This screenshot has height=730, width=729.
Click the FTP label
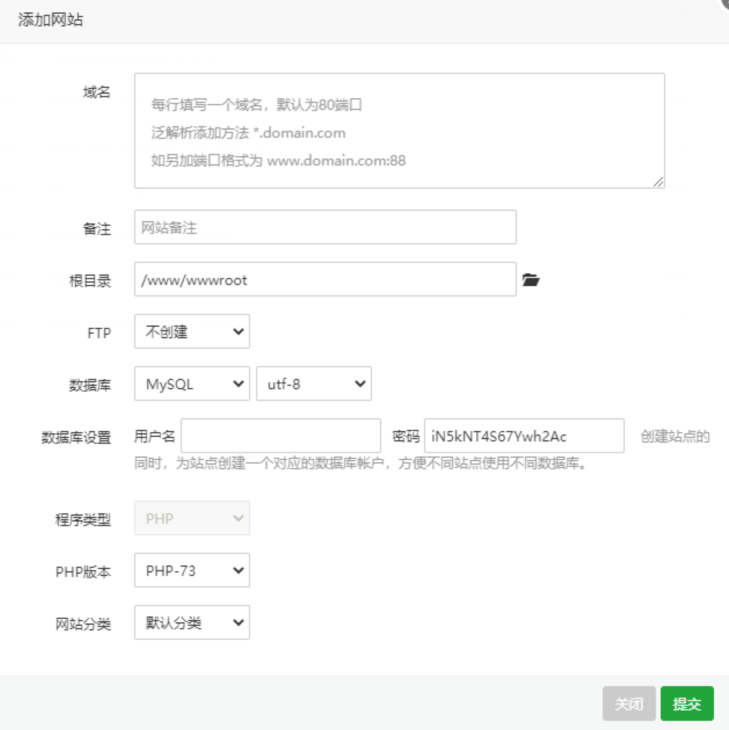coord(99,333)
